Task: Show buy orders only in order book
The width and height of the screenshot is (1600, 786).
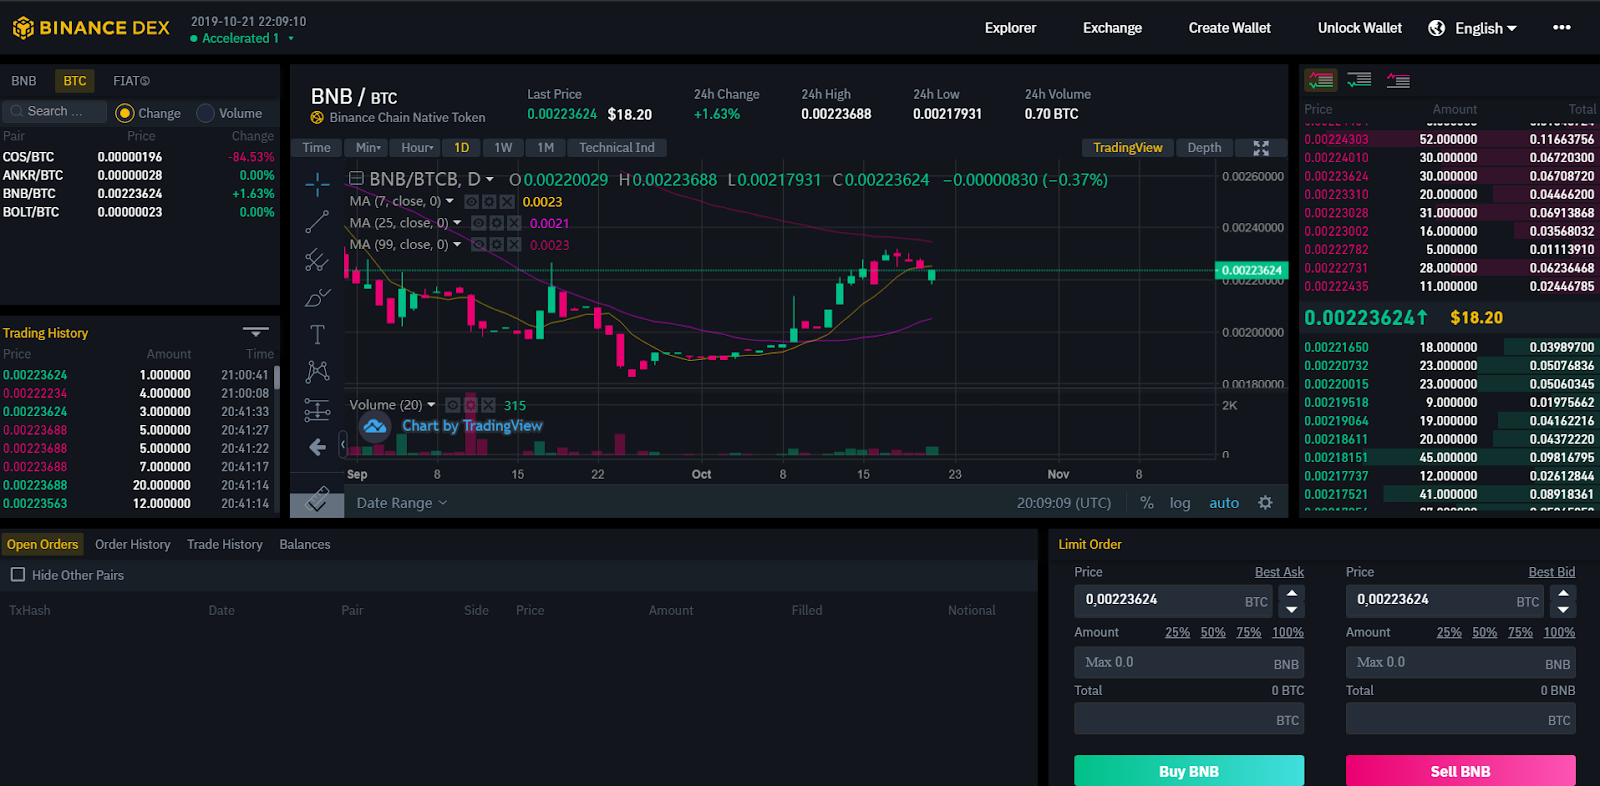Action: pos(1359,81)
